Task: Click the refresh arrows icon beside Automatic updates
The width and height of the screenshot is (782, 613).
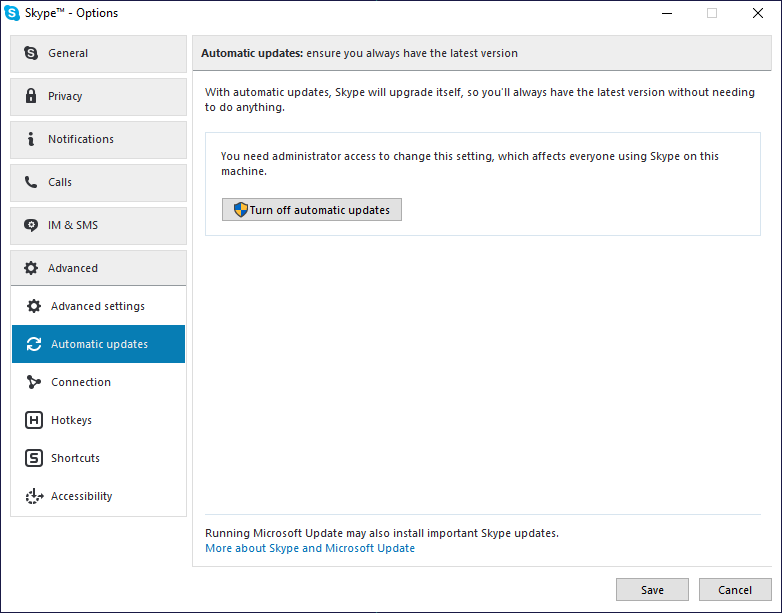Action: pos(34,344)
